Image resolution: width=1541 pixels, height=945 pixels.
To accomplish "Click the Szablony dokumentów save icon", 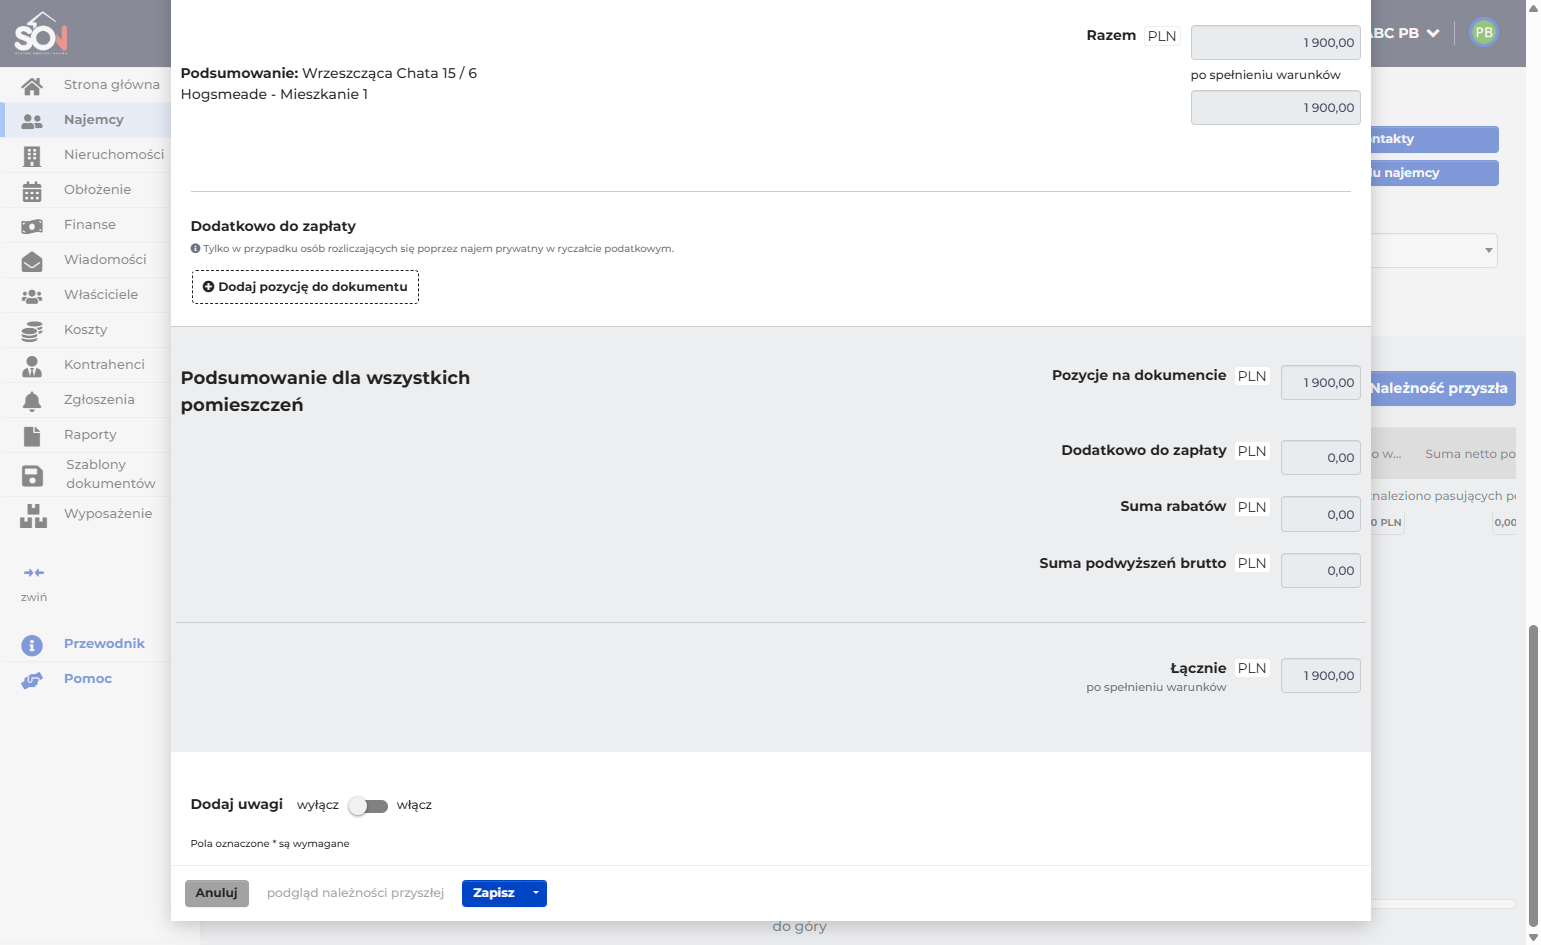I will (32, 476).
